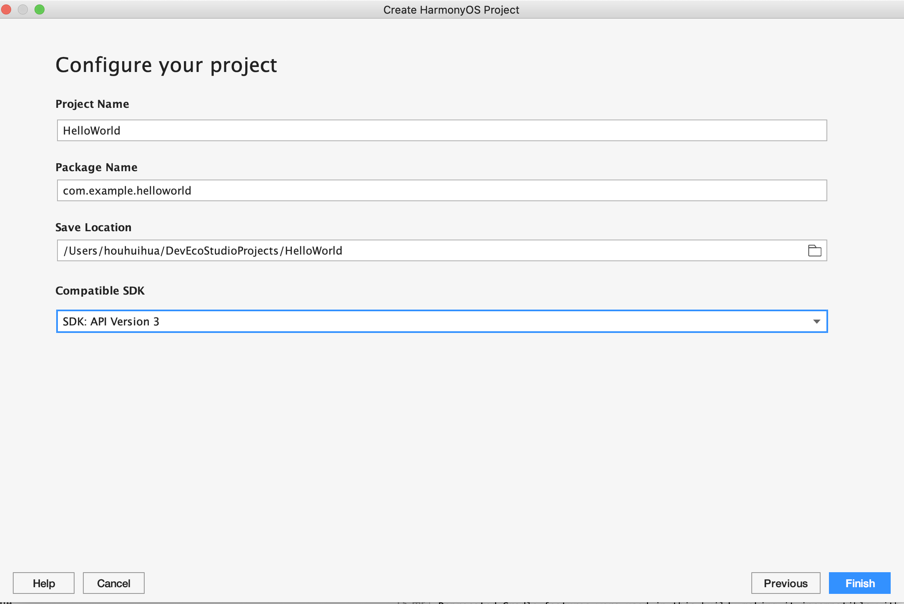Focus the Save Location path text field
This screenshot has width=904, height=604.
pos(430,251)
